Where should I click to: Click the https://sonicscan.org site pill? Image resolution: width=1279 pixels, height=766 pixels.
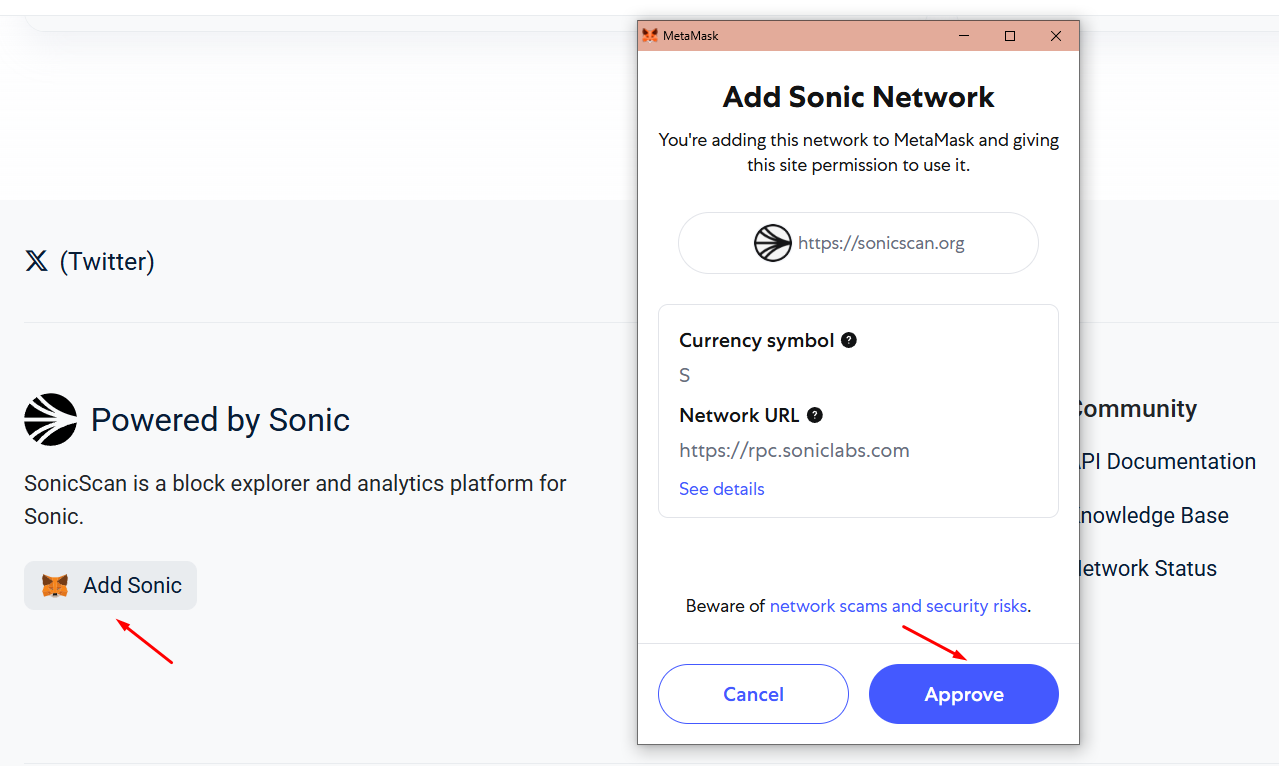[x=858, y=243]
